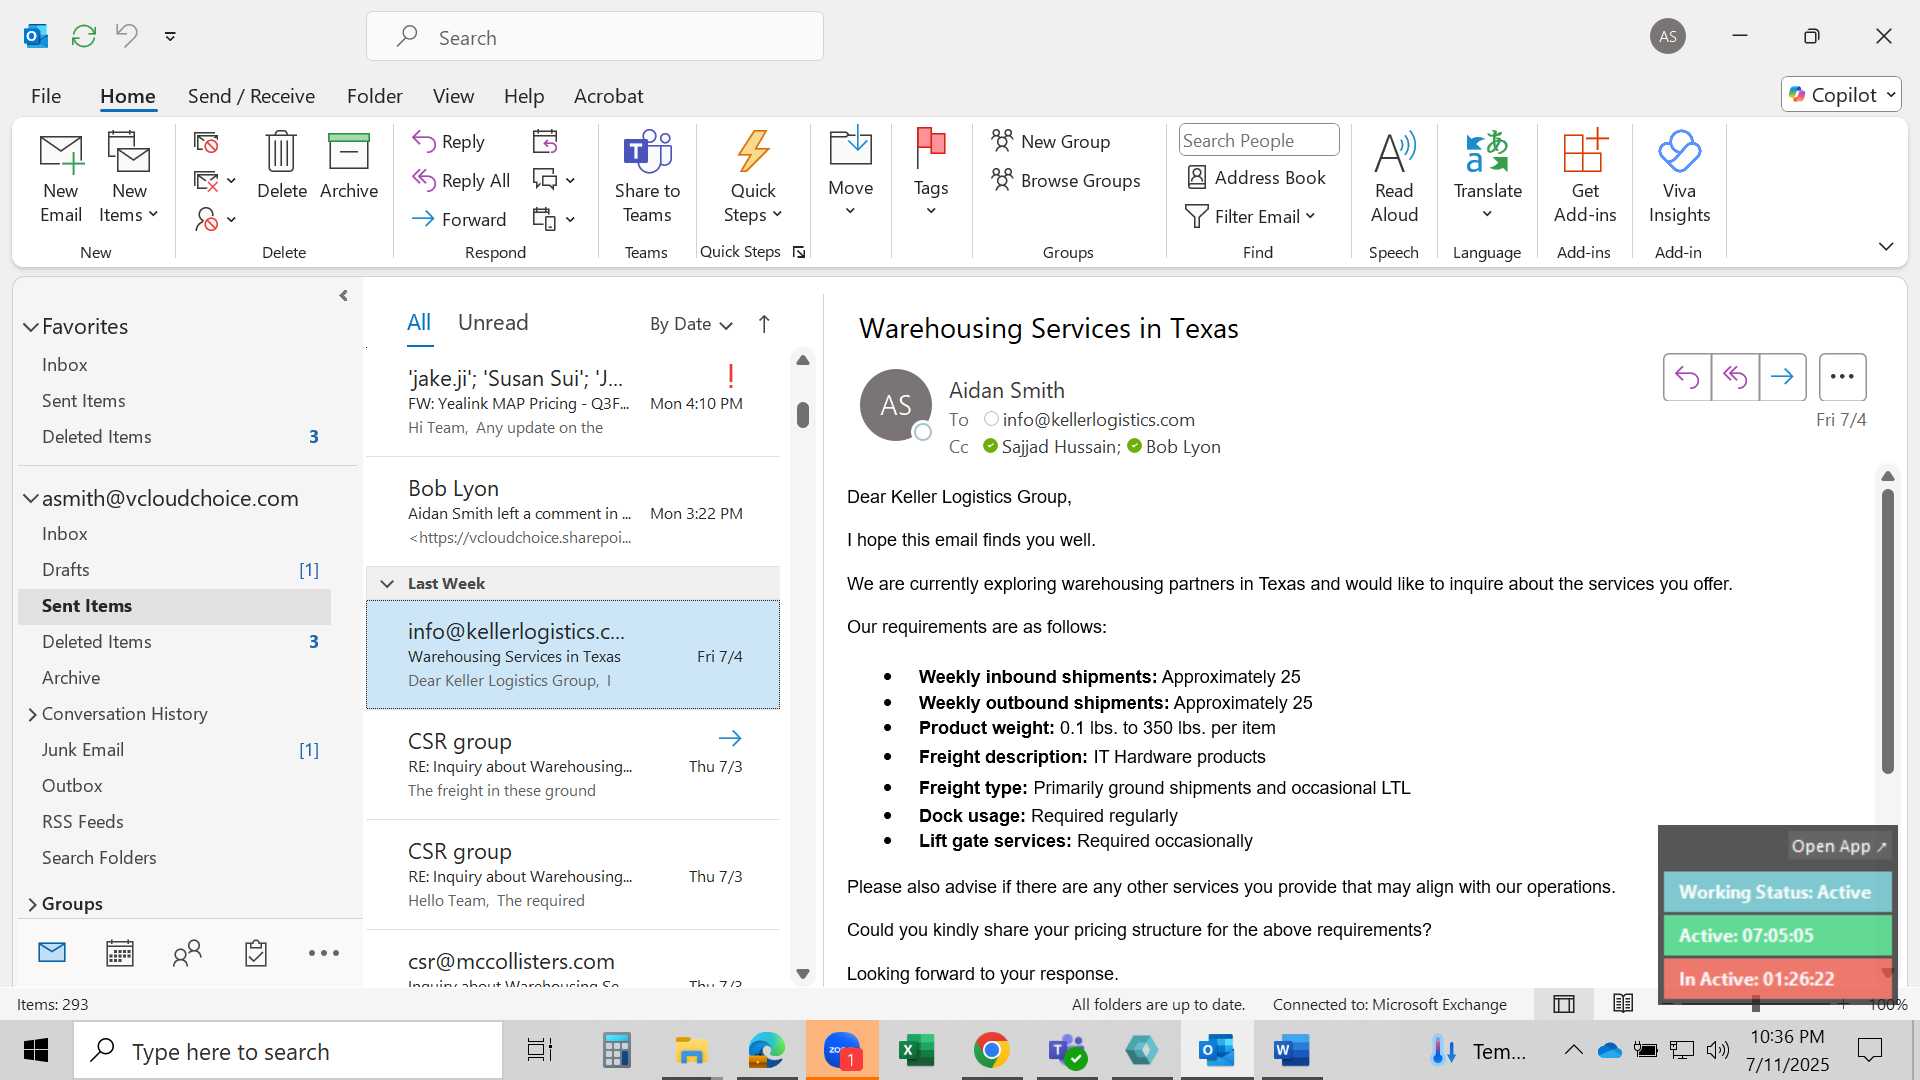
Task: Collapse the ribbon with chevron
Action: click(1886, 246)
